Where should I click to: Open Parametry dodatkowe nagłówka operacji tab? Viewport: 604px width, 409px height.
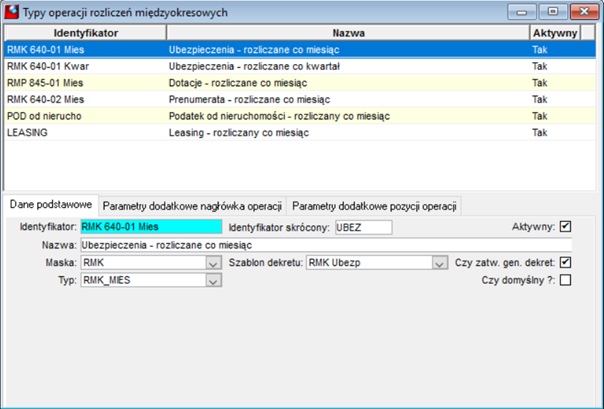(192, 206)
